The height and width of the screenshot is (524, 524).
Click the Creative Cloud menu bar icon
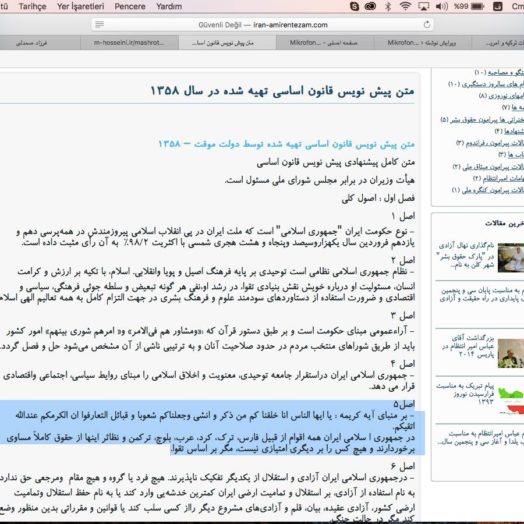click(370, 6)
